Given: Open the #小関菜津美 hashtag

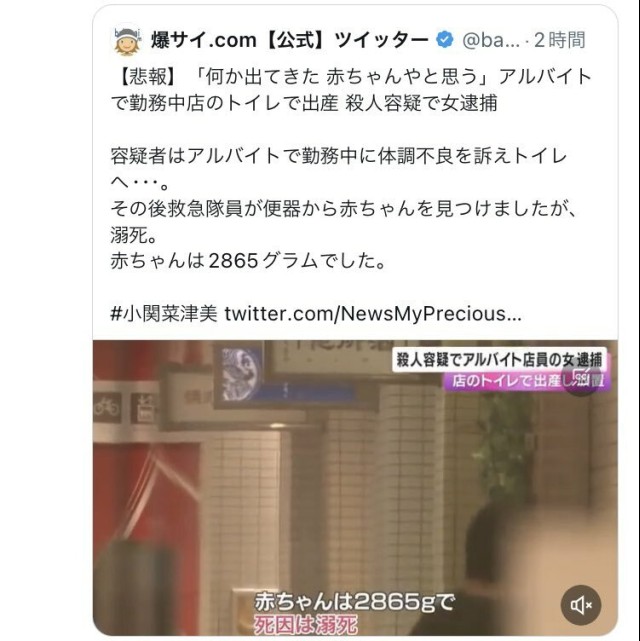Looking at the screenshot, I should pos(164,314).
